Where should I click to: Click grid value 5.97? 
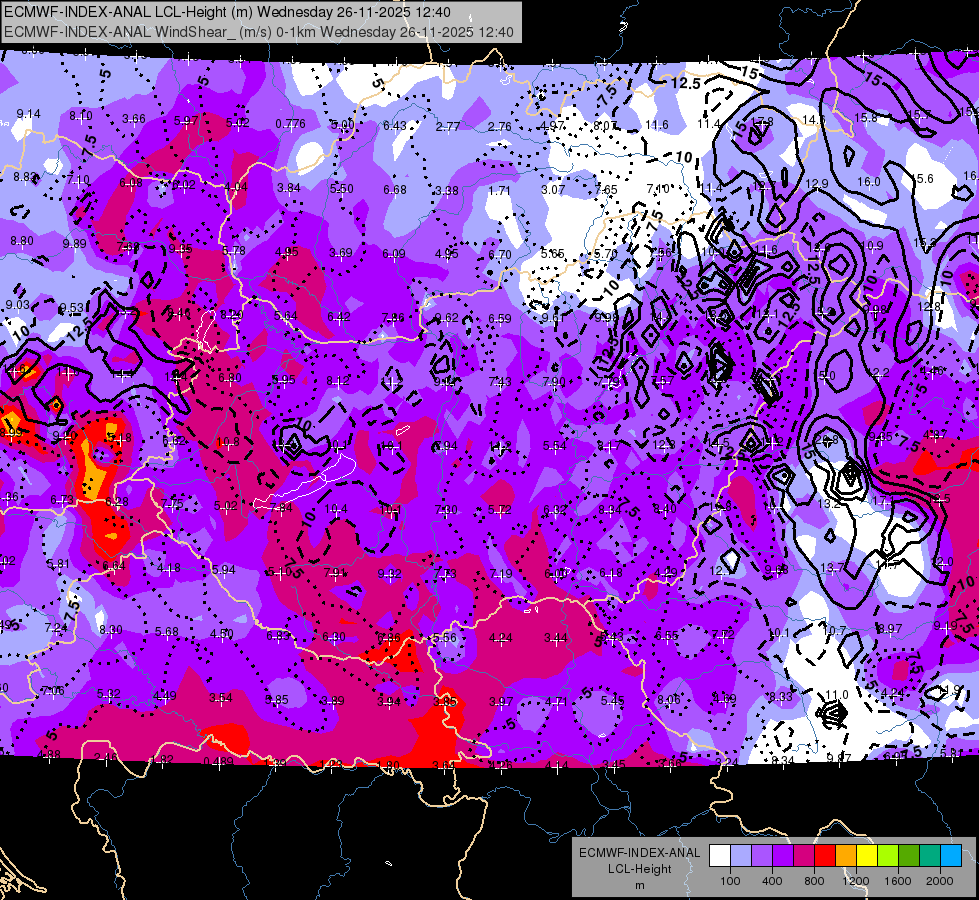point(186,121)
